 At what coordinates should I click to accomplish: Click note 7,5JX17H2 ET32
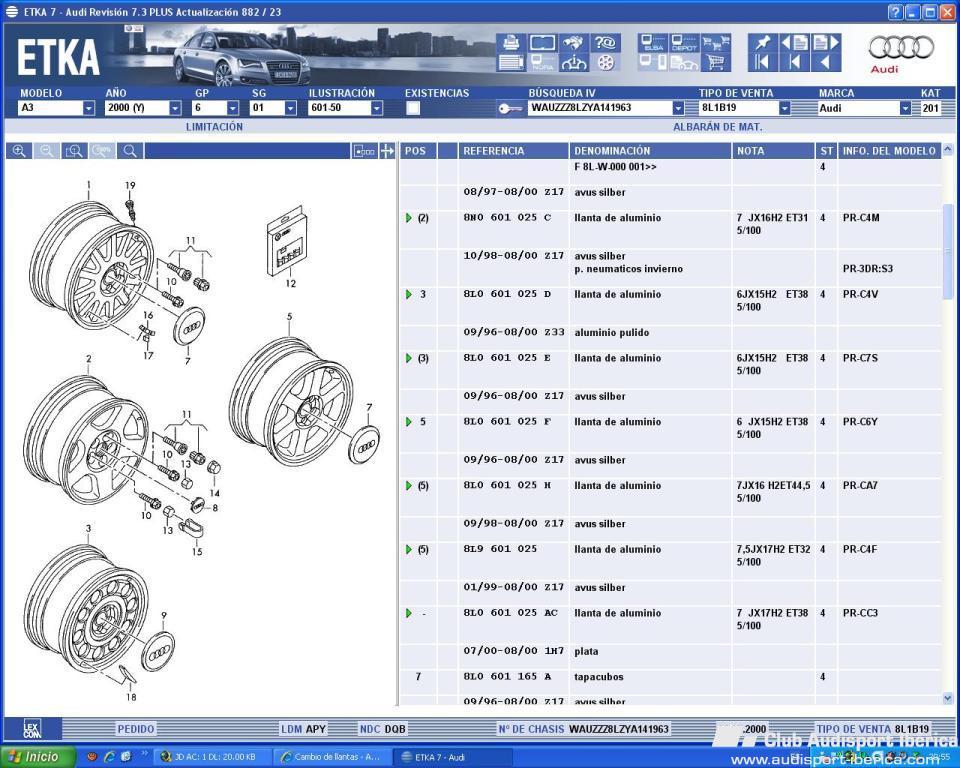click(773, 549)
